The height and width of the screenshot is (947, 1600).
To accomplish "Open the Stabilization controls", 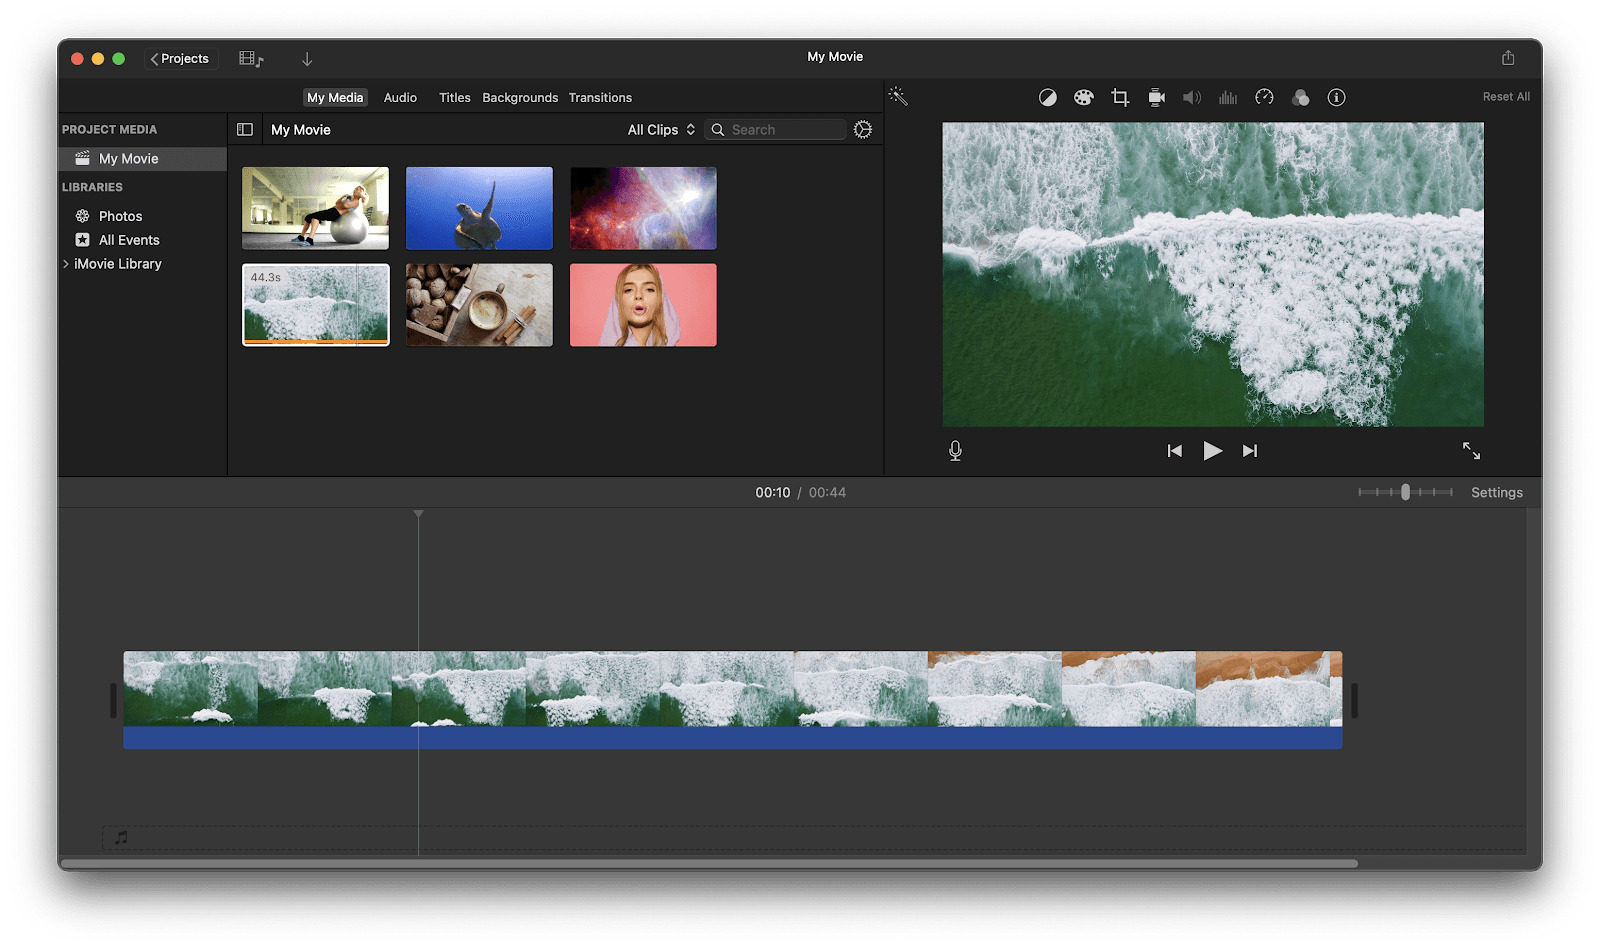I will click(x=1156, y=97).
